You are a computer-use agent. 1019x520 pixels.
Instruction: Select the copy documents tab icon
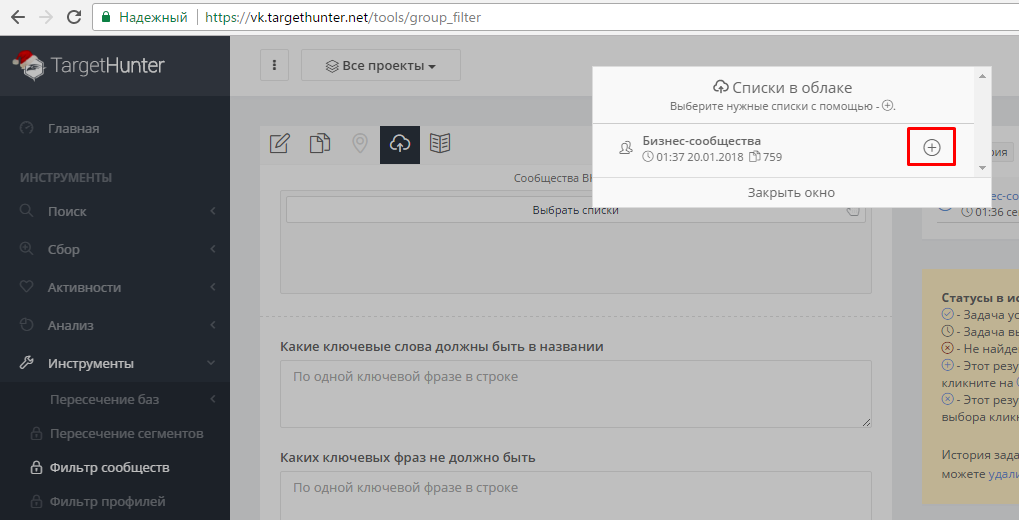point(320,144)
